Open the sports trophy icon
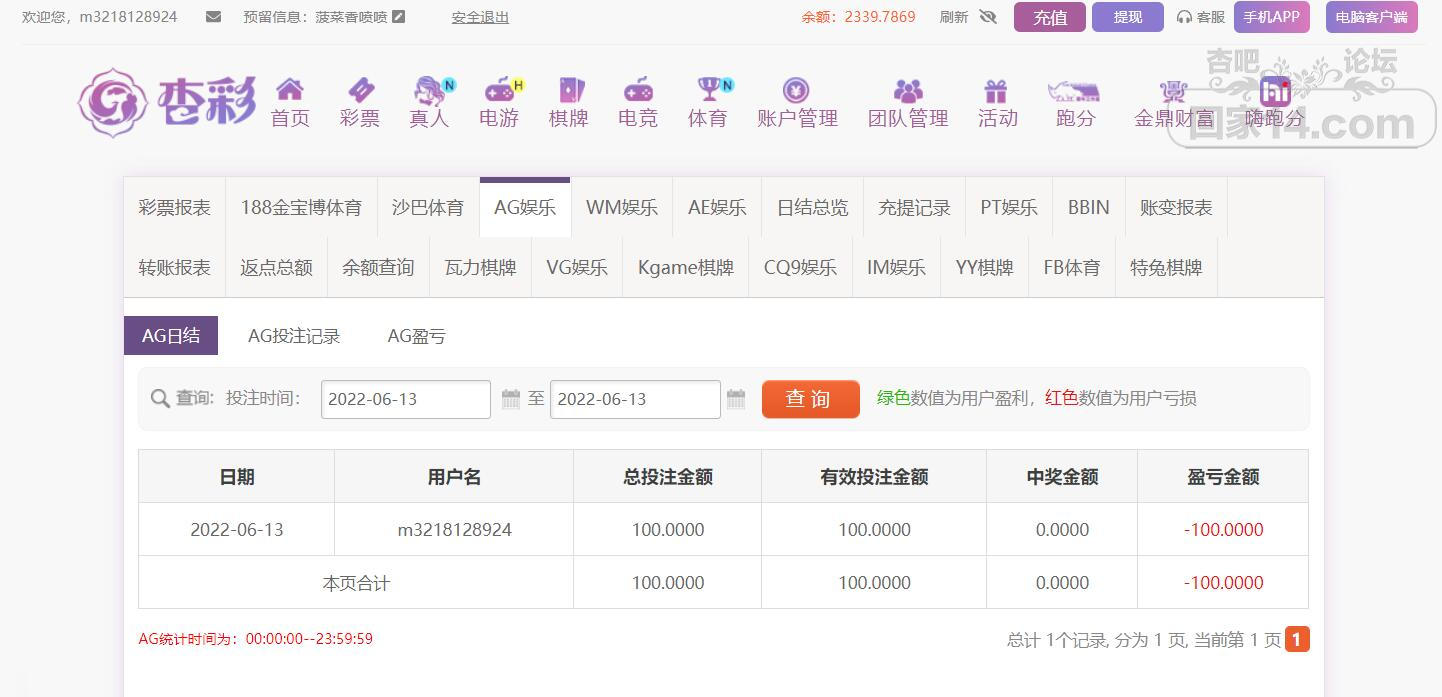 (708, 90)
